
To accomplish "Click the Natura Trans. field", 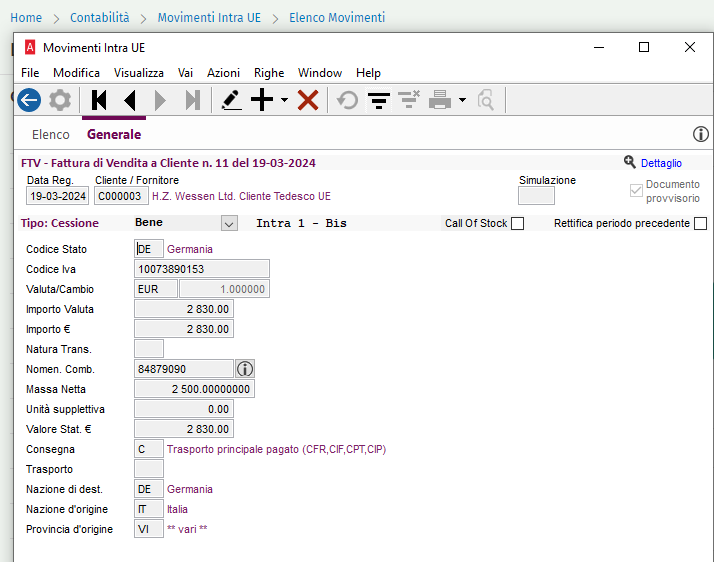I will [x=149, y=349].
